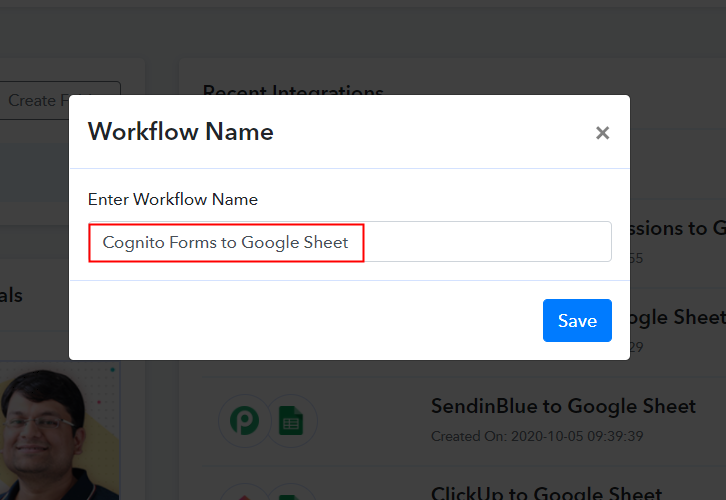
Task: Open ClickUp to Google Sheet integration
Action: [x=546, y=493]
